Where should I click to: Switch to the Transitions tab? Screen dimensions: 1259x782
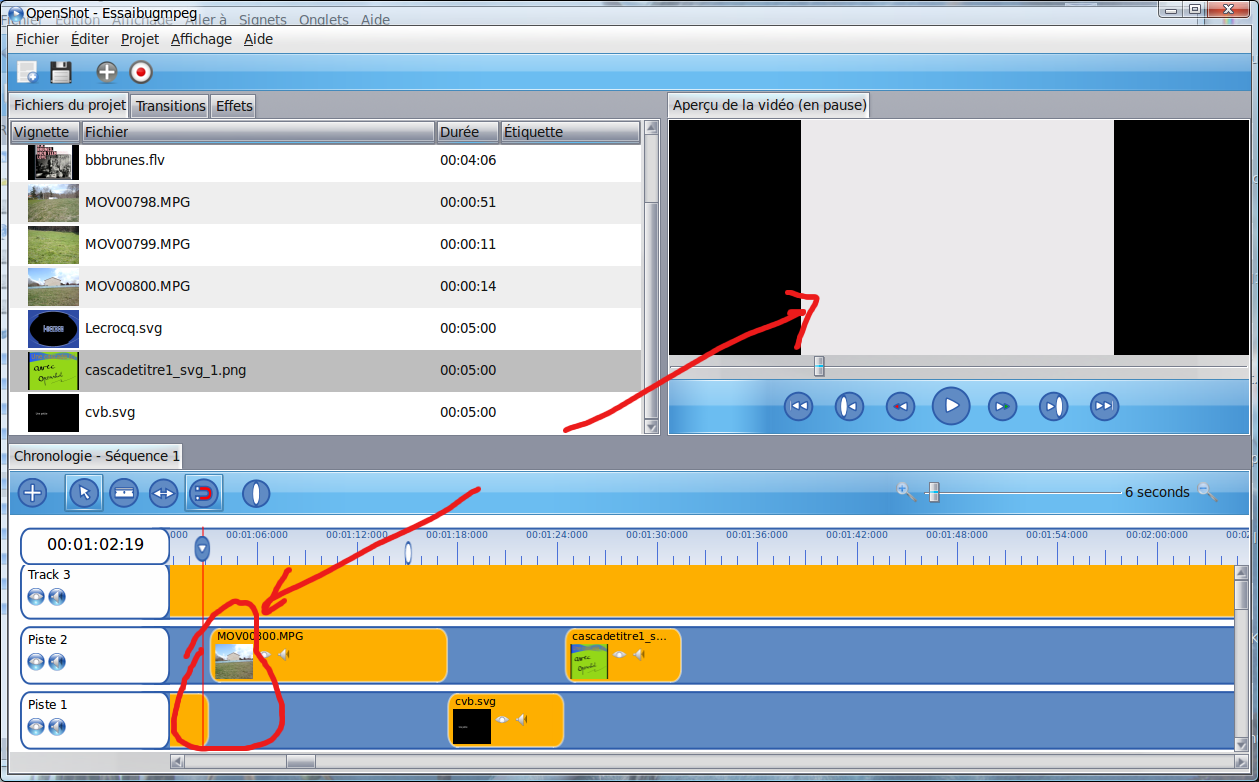(x=171, y=106)
